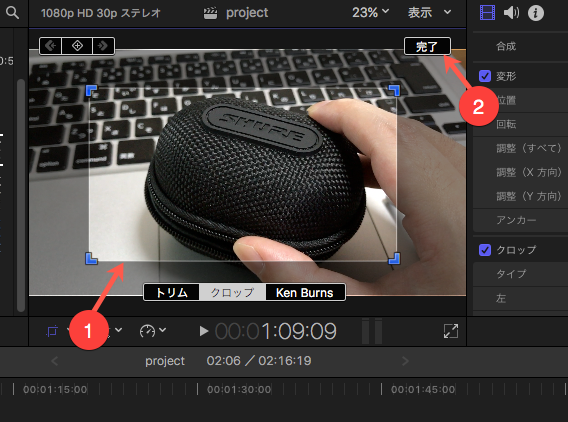Click the top-left crop corner handle
Viewport: 568px width, 422px height.
[x=91, y=91]
